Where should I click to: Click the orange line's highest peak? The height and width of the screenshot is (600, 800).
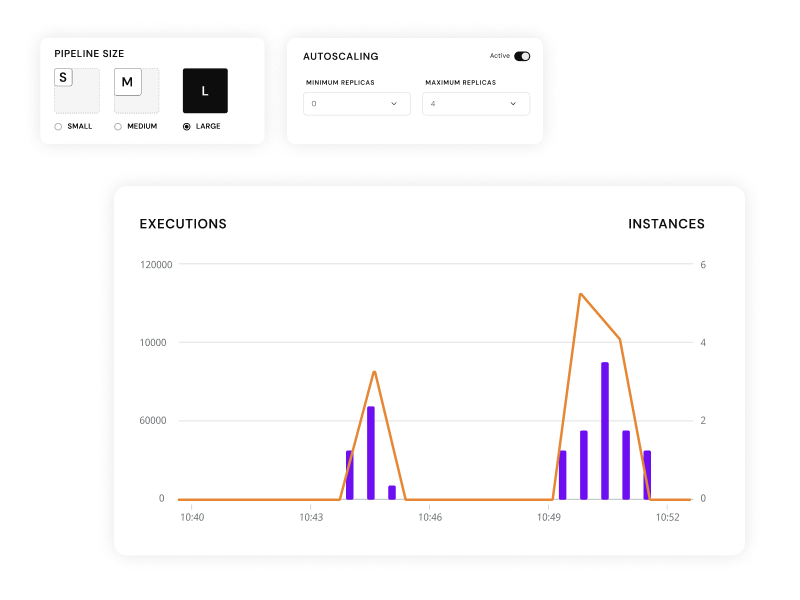point(581,294)
